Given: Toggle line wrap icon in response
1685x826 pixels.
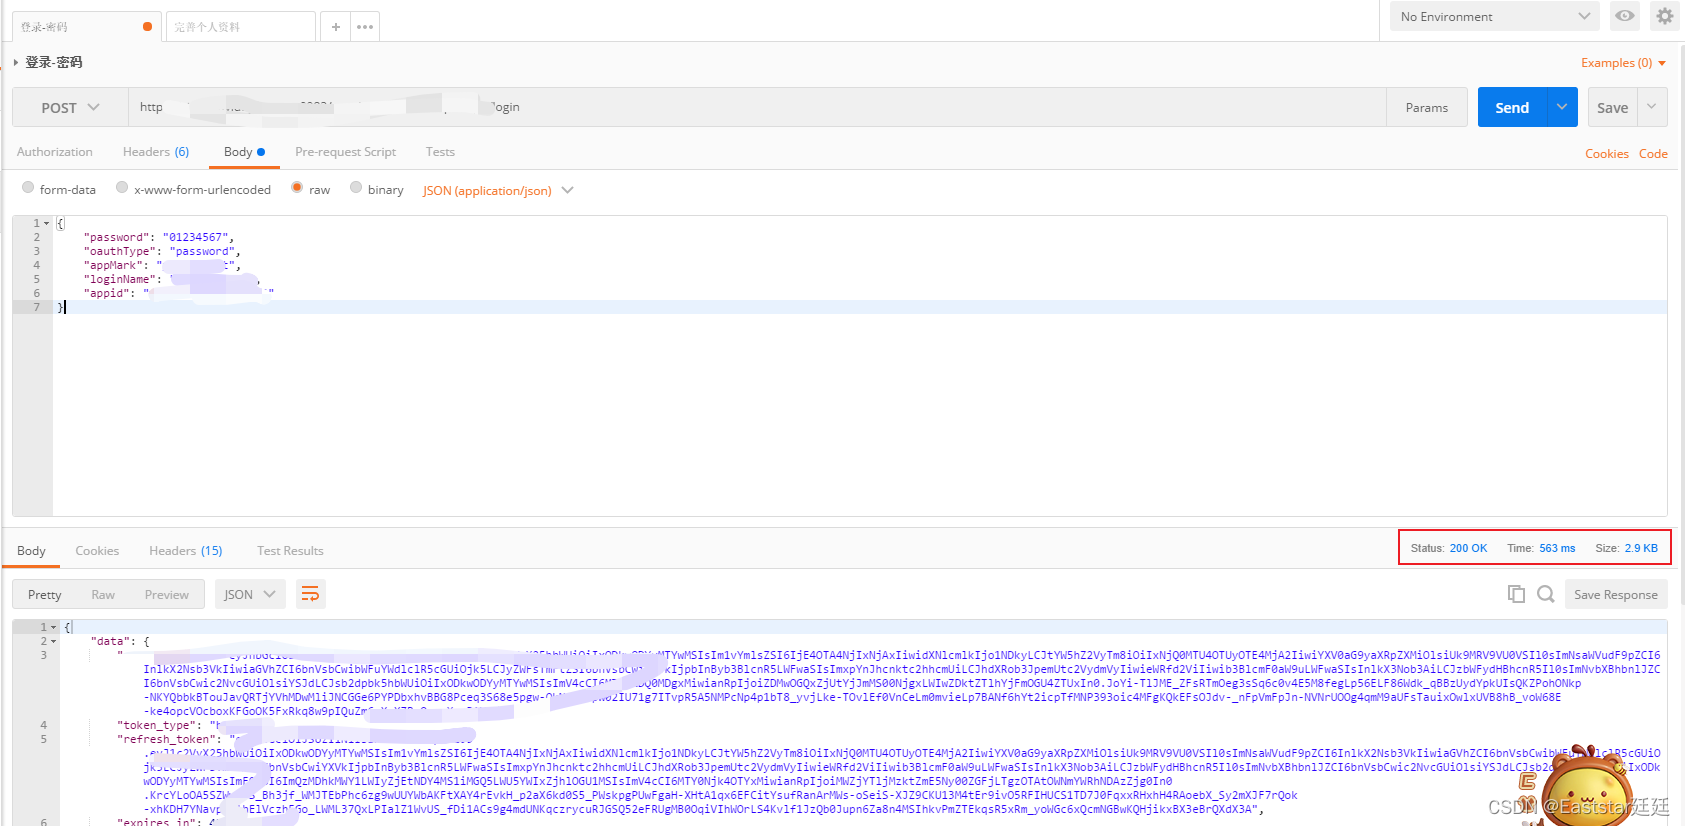Looking at the screenshot, I should pyautogui.click(x=310, y=594).
